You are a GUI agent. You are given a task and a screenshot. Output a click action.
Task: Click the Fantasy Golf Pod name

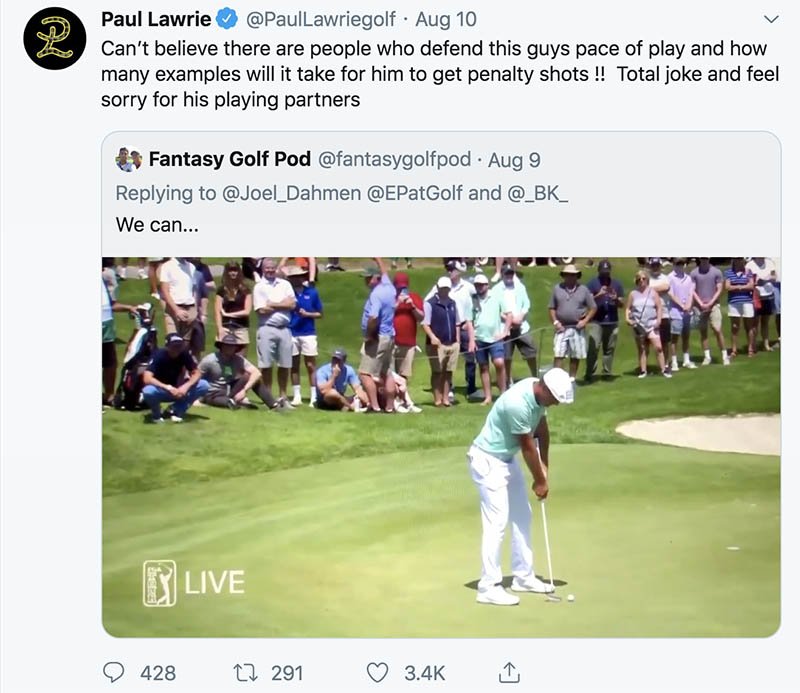pyautogui.click(x=229, y=159)
